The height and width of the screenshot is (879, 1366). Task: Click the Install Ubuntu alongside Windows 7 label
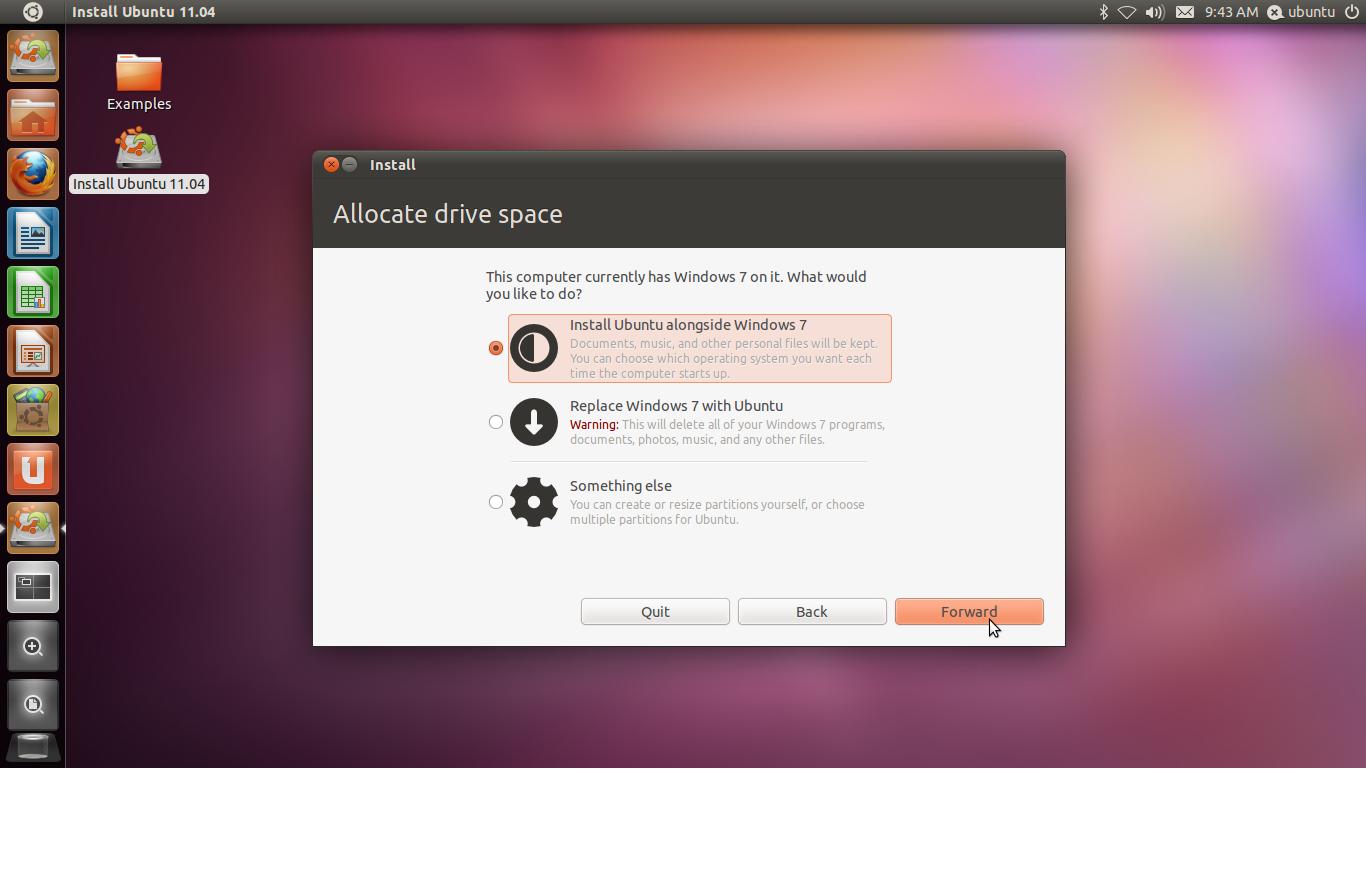688,325
